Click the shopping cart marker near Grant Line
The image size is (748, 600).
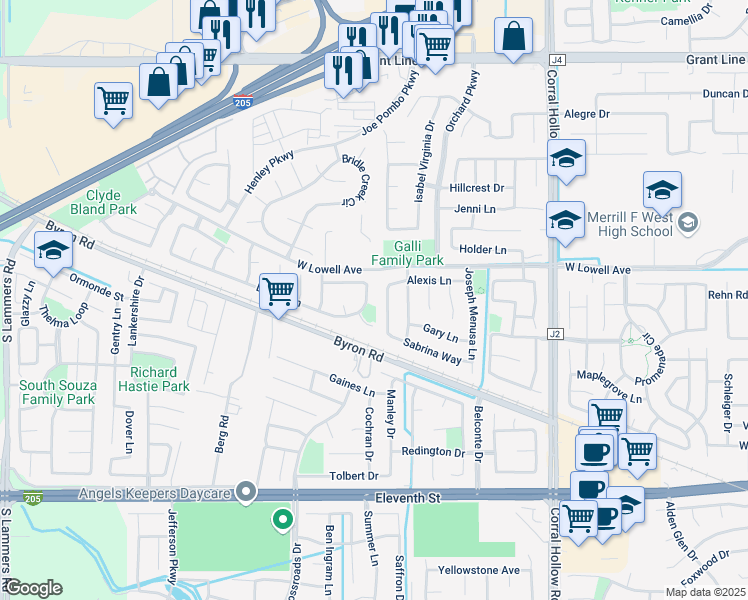pos(435,48)
